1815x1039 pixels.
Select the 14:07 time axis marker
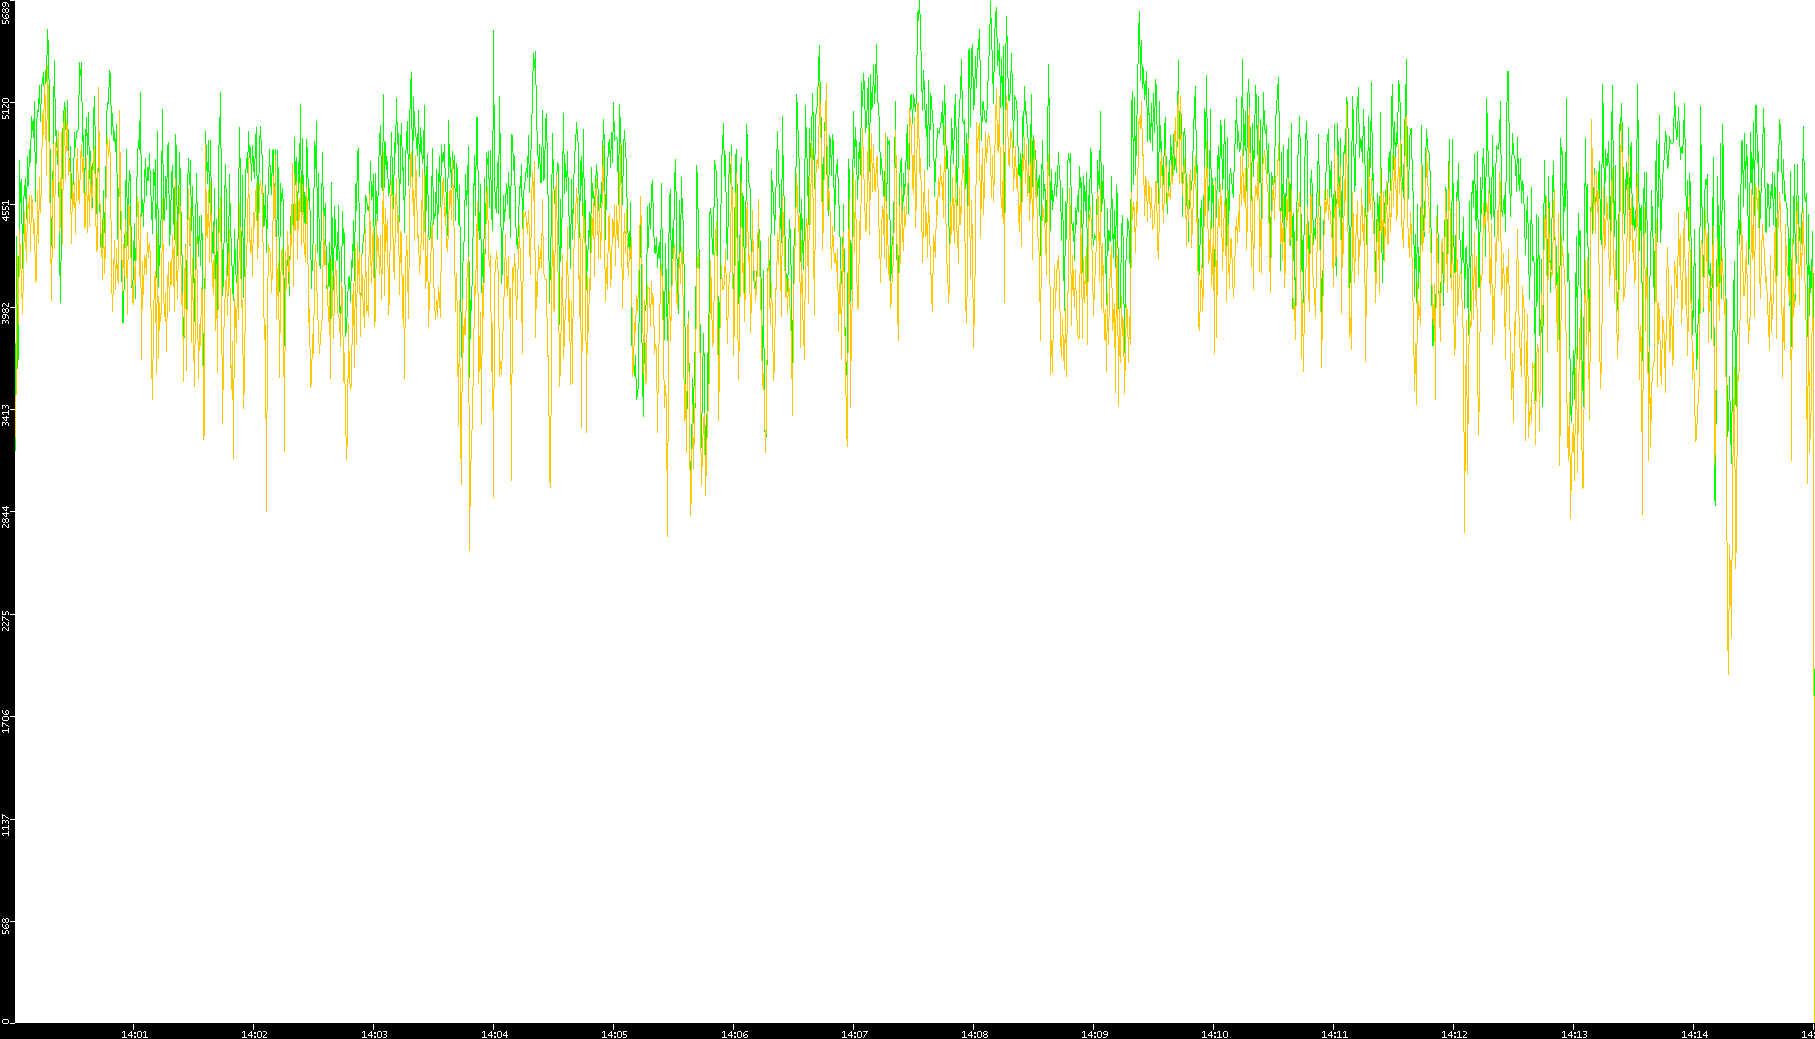point(854,1034)
